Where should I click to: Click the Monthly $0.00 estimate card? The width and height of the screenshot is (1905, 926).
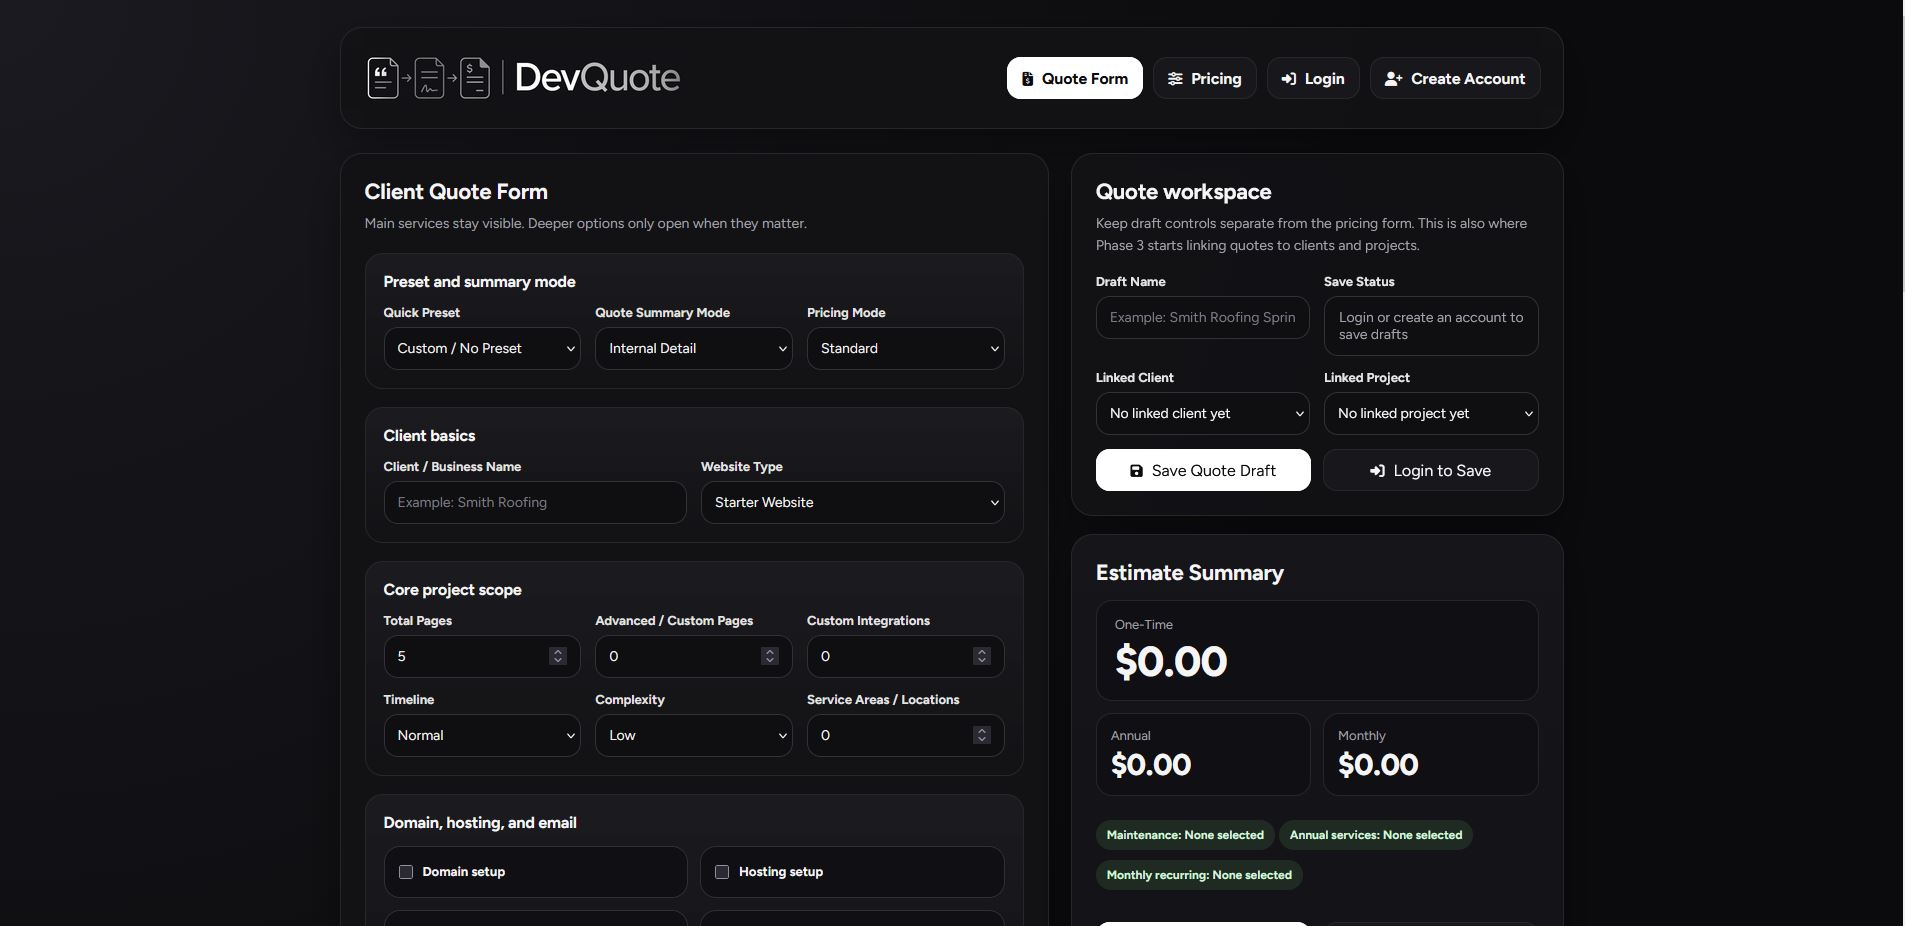(1431, 754)
